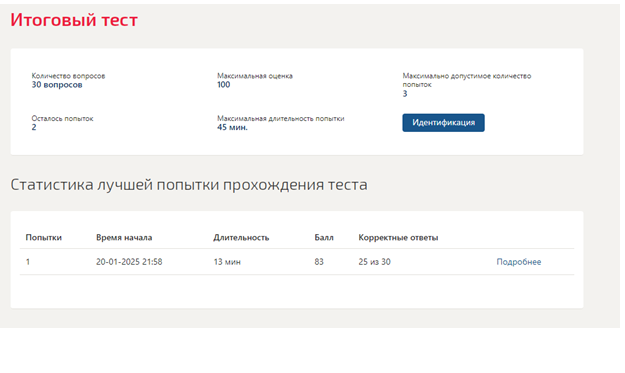
Task: Click the Идентификация button
Action: [x=443, y=123]
